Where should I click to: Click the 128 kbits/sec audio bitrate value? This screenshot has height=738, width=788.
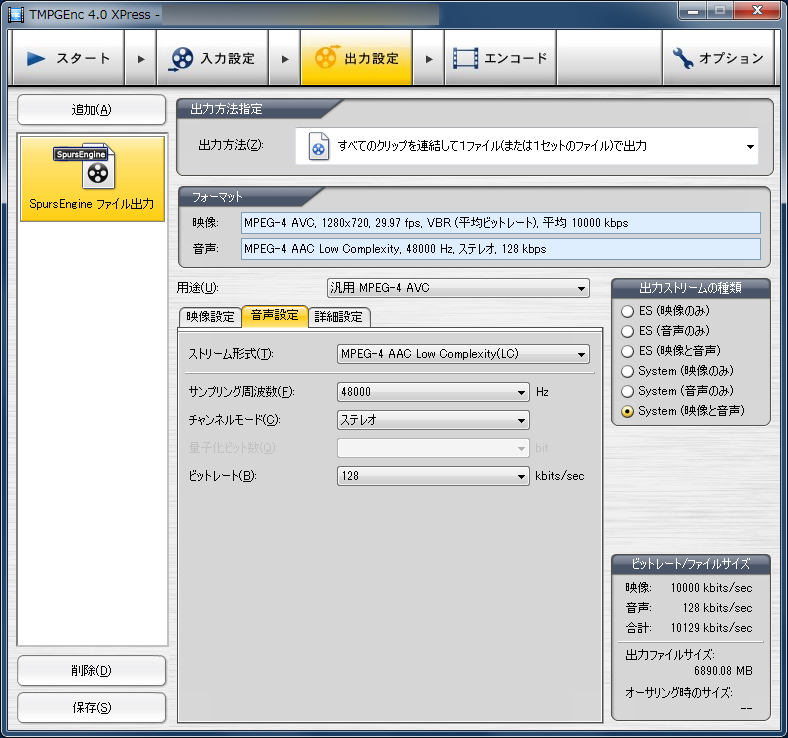point(717,608)
